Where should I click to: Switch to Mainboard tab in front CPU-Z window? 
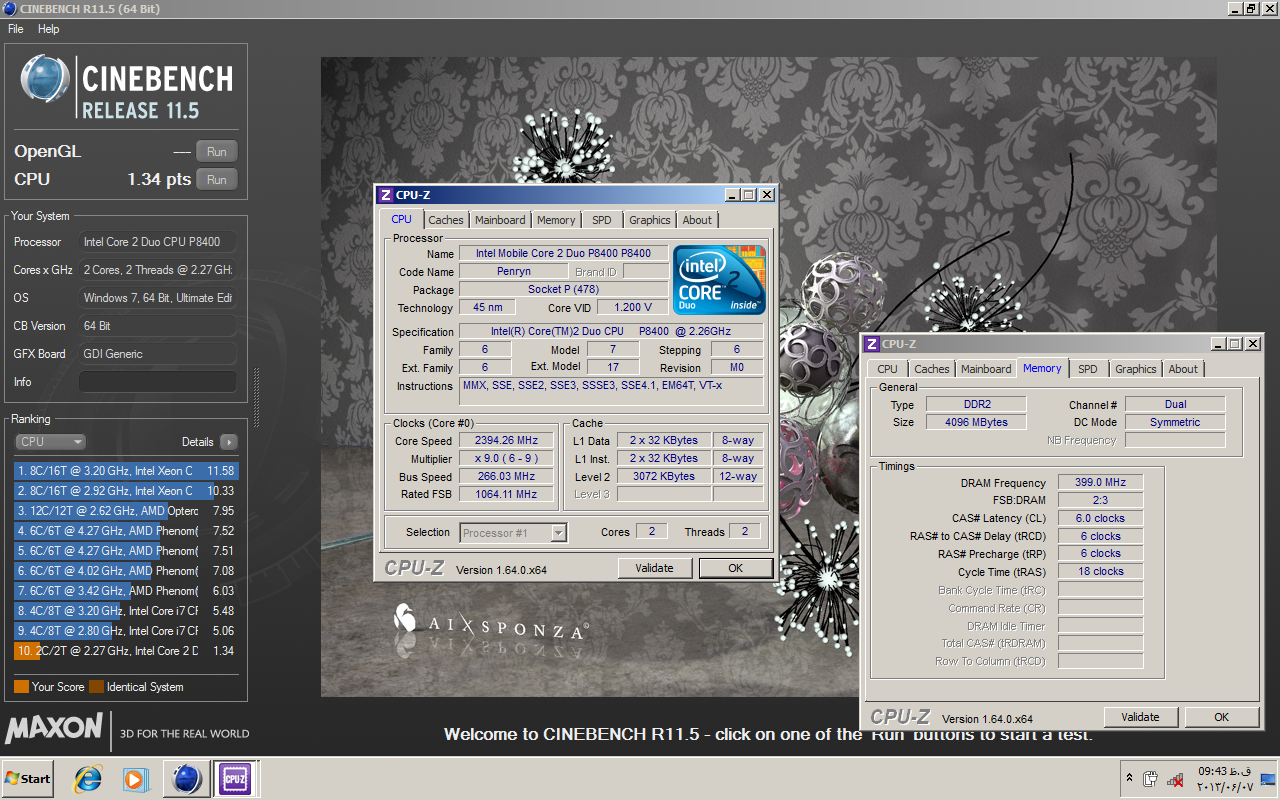[500, 220]
